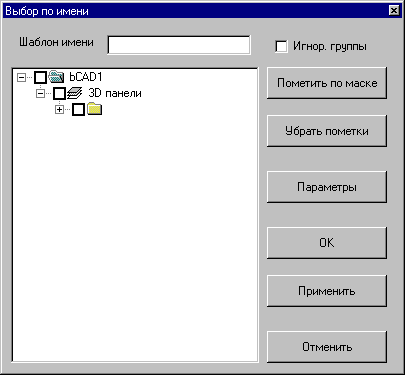This screenshot has width=405, height=375.
Task: Click the 3D панели layers icon
Action: 74,93
